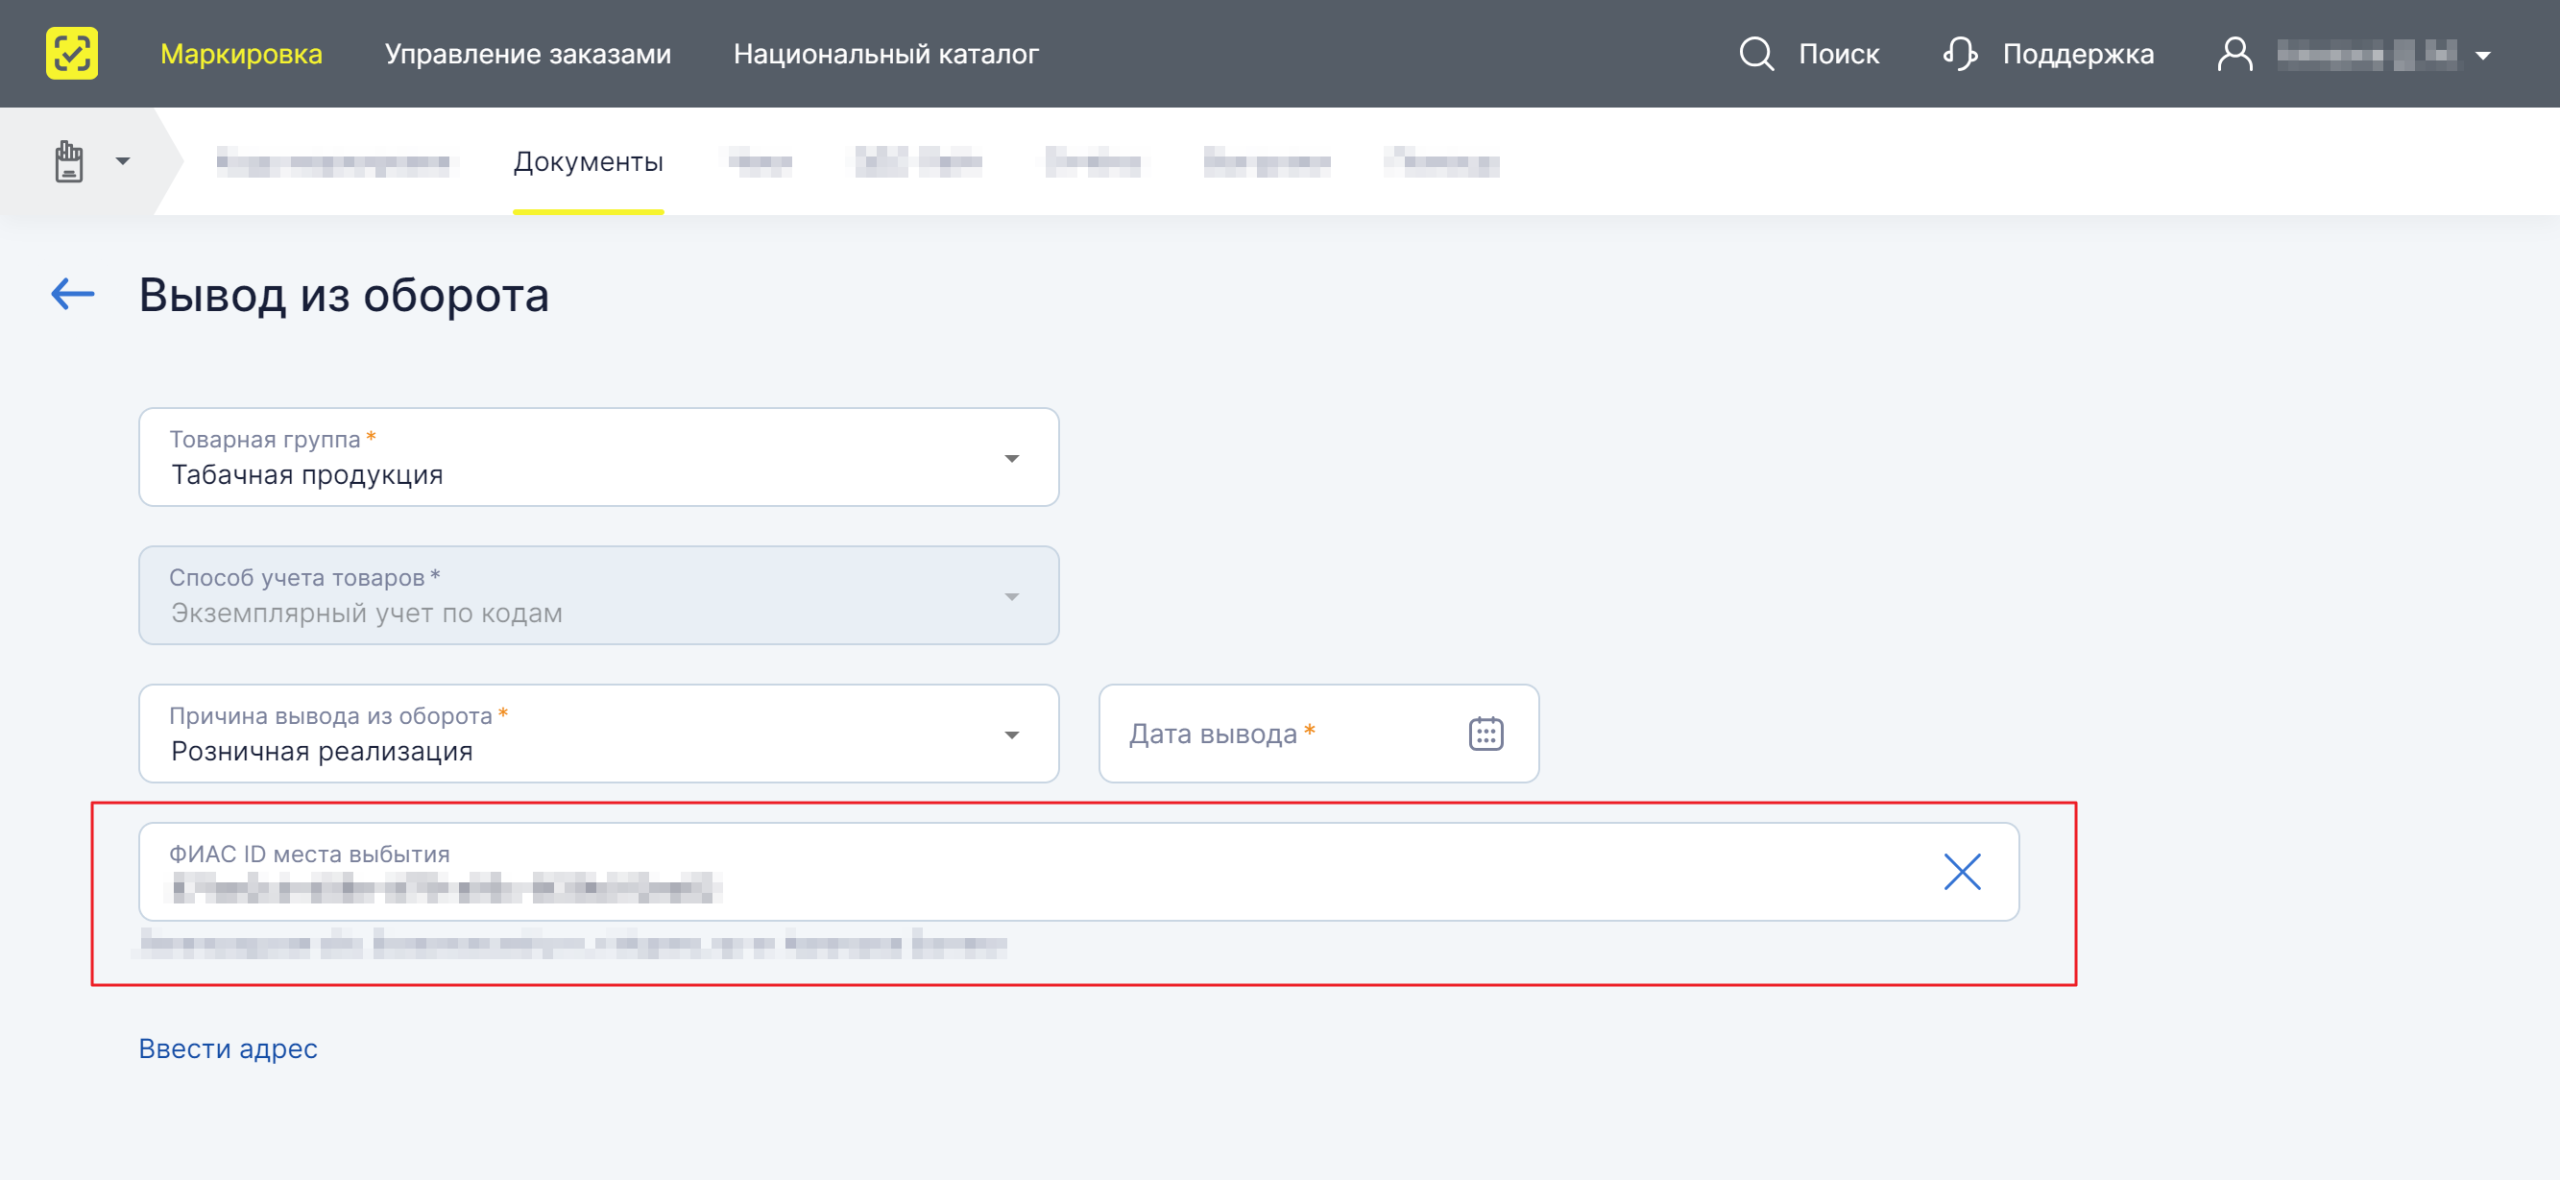Click the search magnifier icon

pyautogui.click(x=1756, y=54)
